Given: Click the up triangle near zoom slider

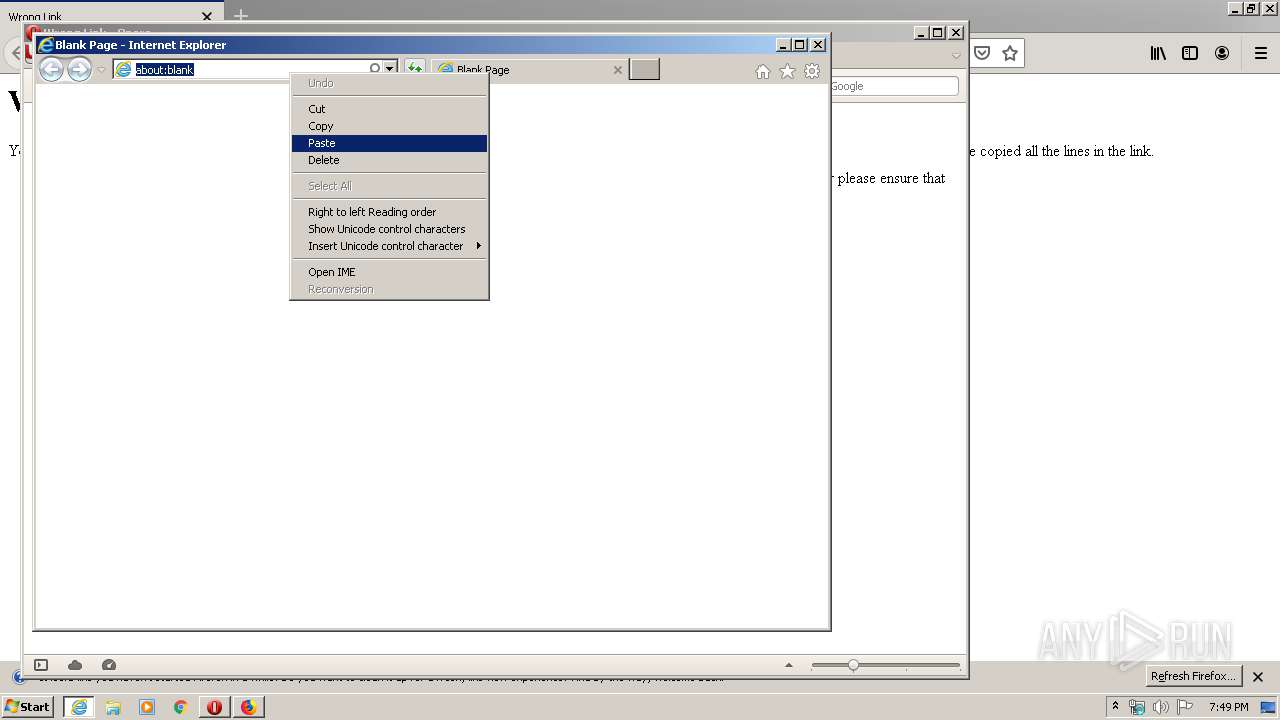Looking at the screenshot, I should point(789,665).
